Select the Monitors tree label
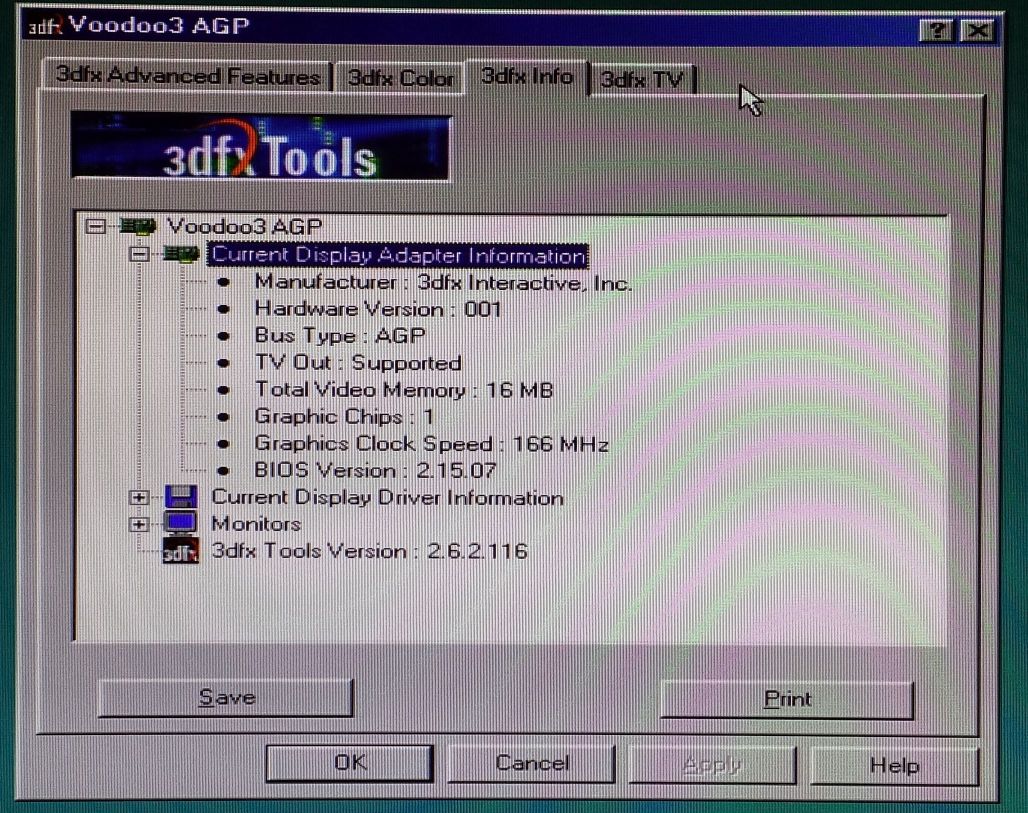The height and width of the screenshot is (813, 1028). click(x=256, y=524)
